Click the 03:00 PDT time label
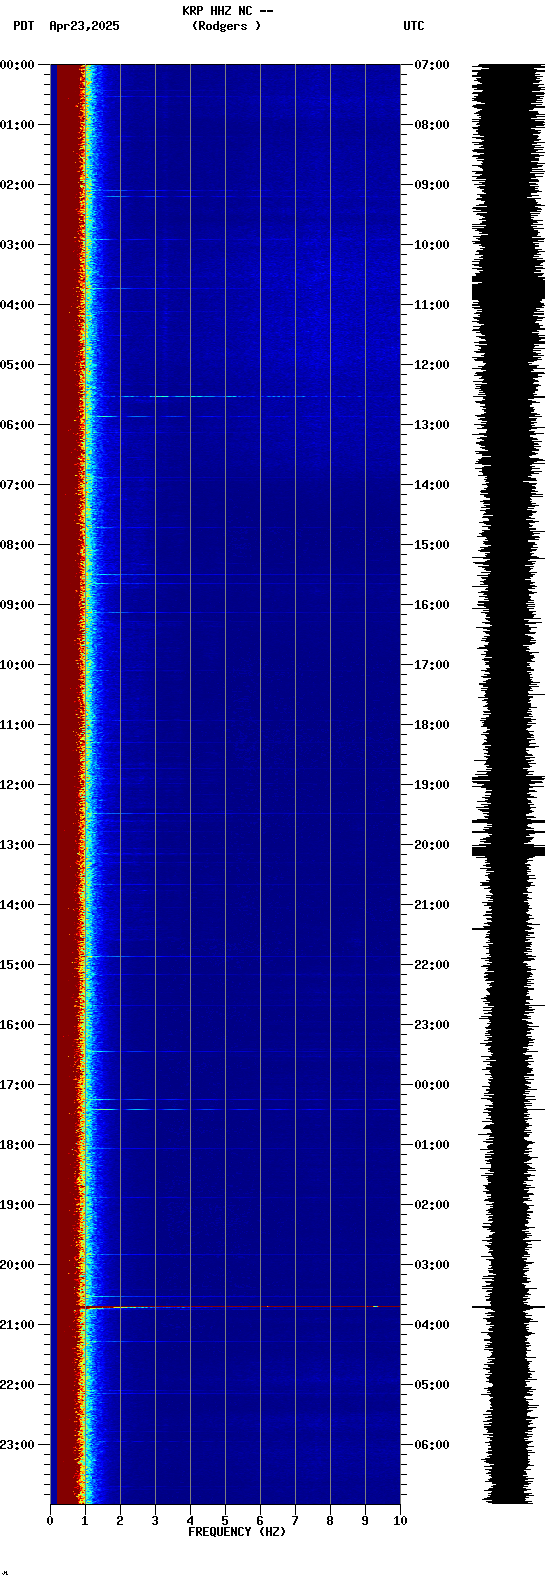 (x=17, y=245)
